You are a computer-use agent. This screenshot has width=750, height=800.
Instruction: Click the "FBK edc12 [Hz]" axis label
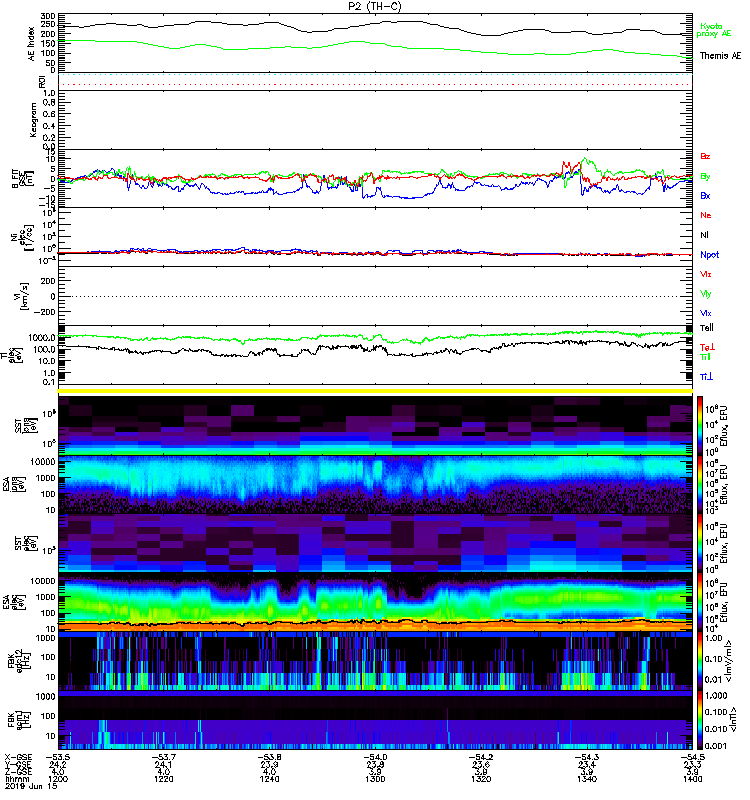tap(21, 661)
